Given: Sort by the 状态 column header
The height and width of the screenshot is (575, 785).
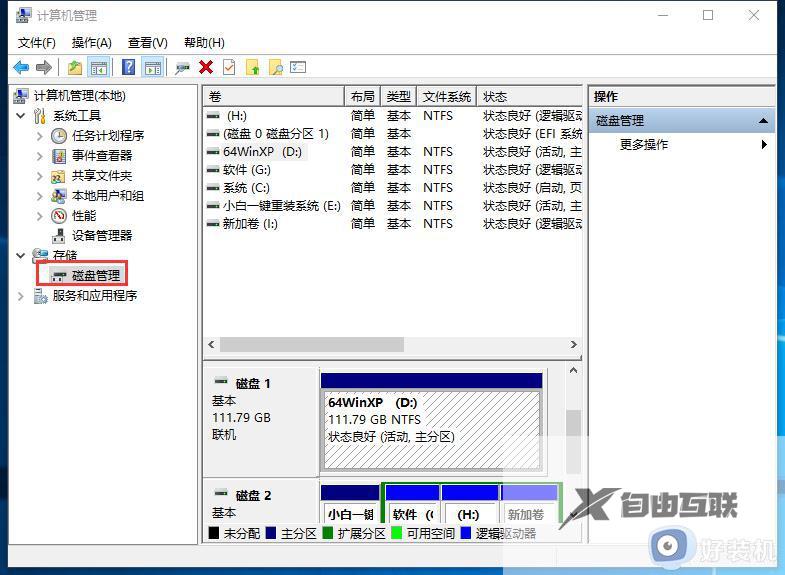Looking at the screenshot, I should [529, 96].
